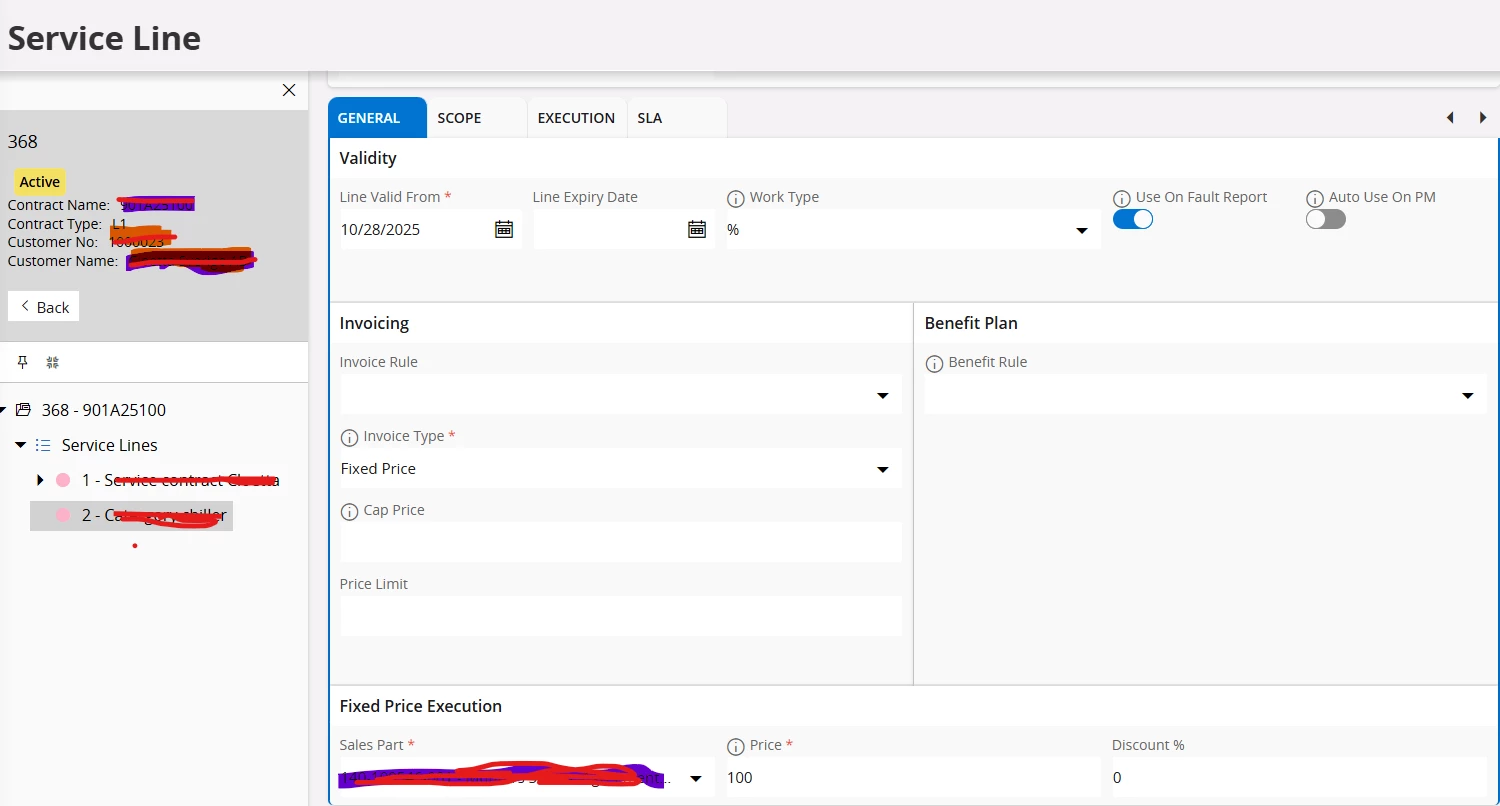Viewport: 1500px width, 806px height.
Task: Collapse the 368 - 901A25100 tree node
Action: point(3,410)
